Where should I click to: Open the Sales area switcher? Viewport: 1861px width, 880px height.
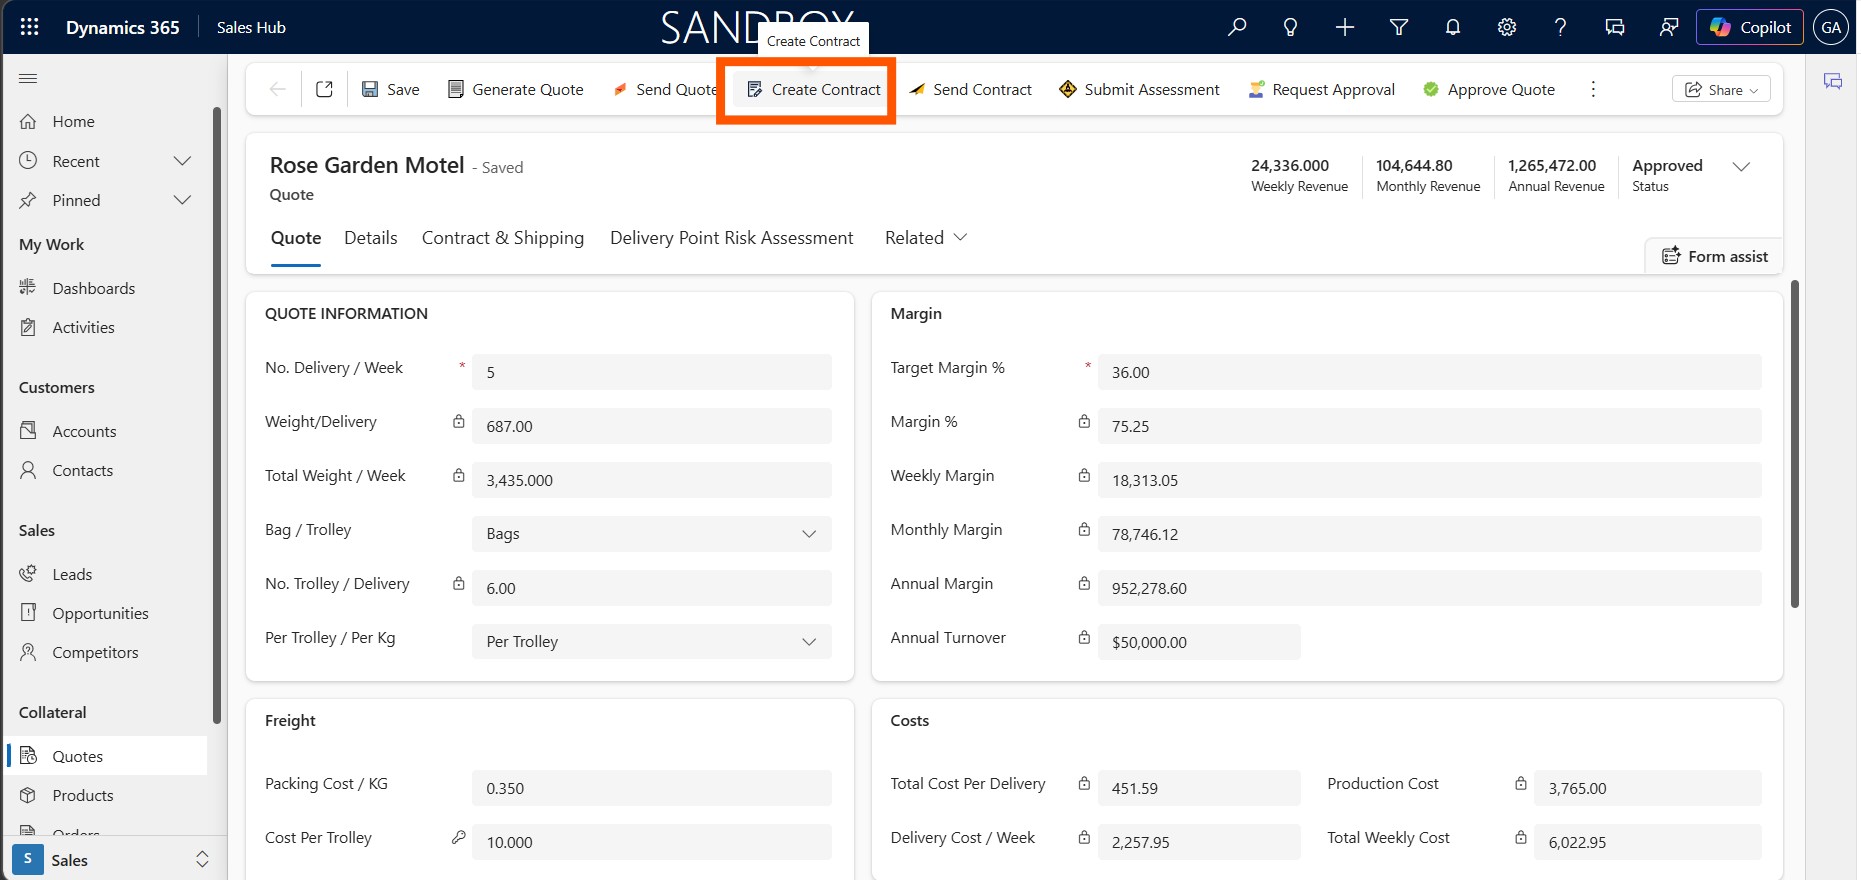pos(112,860)
